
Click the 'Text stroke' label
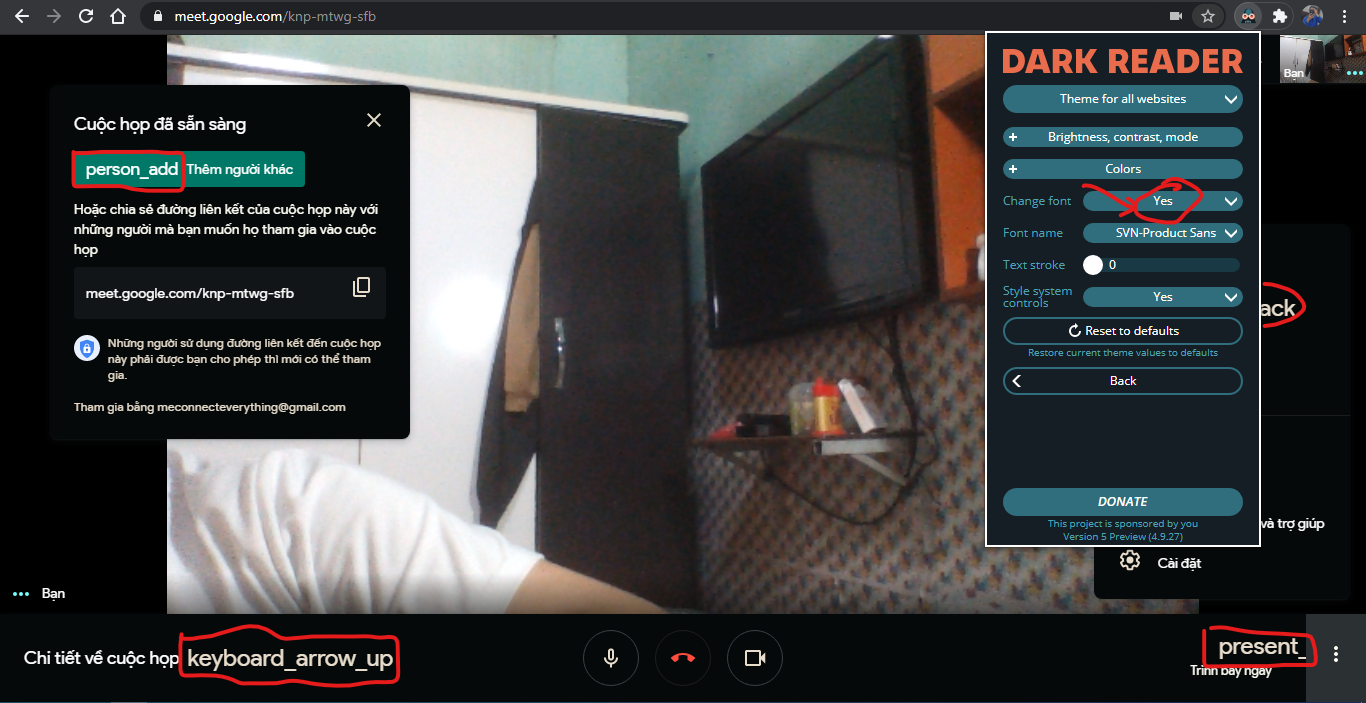coord(1034,265)
